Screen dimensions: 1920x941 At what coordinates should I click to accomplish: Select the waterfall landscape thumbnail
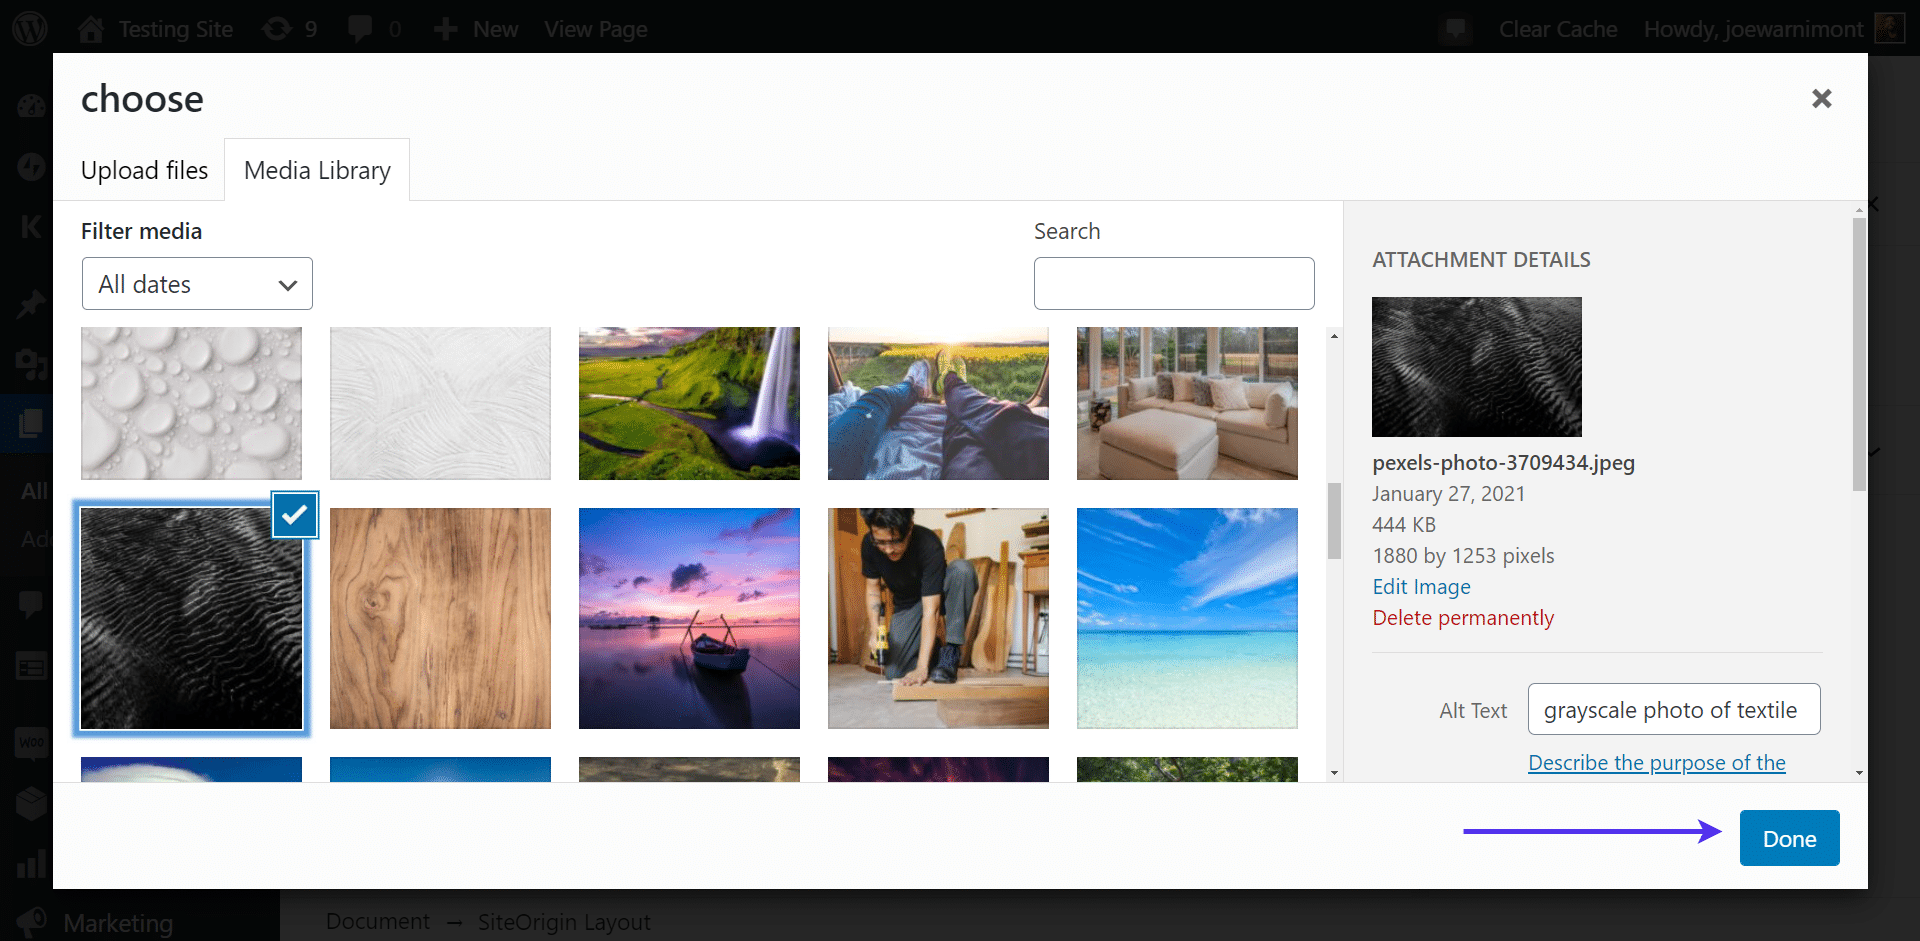689,403
